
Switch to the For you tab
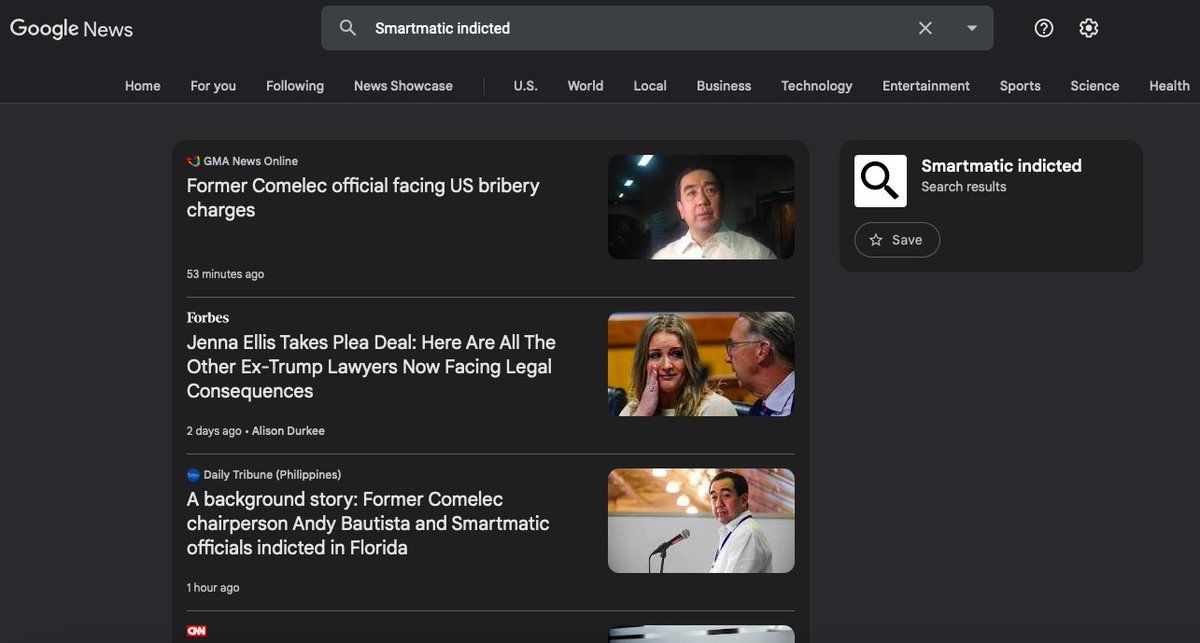[213, 86]
